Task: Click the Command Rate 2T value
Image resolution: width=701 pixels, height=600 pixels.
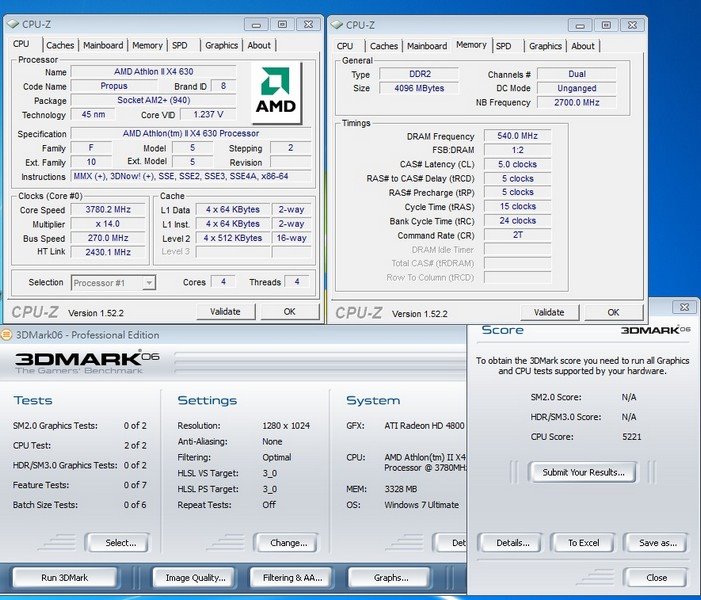Action: [517, 235]
